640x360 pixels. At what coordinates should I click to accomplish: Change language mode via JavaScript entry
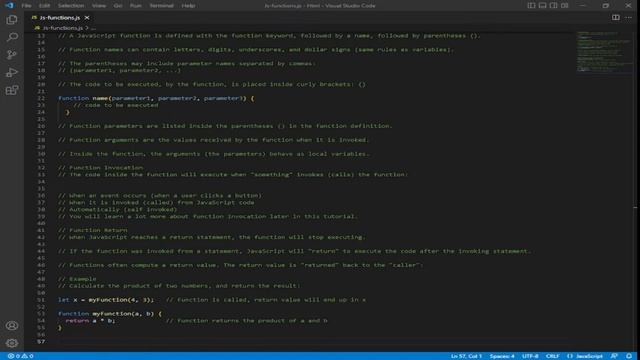coord(589,356)
